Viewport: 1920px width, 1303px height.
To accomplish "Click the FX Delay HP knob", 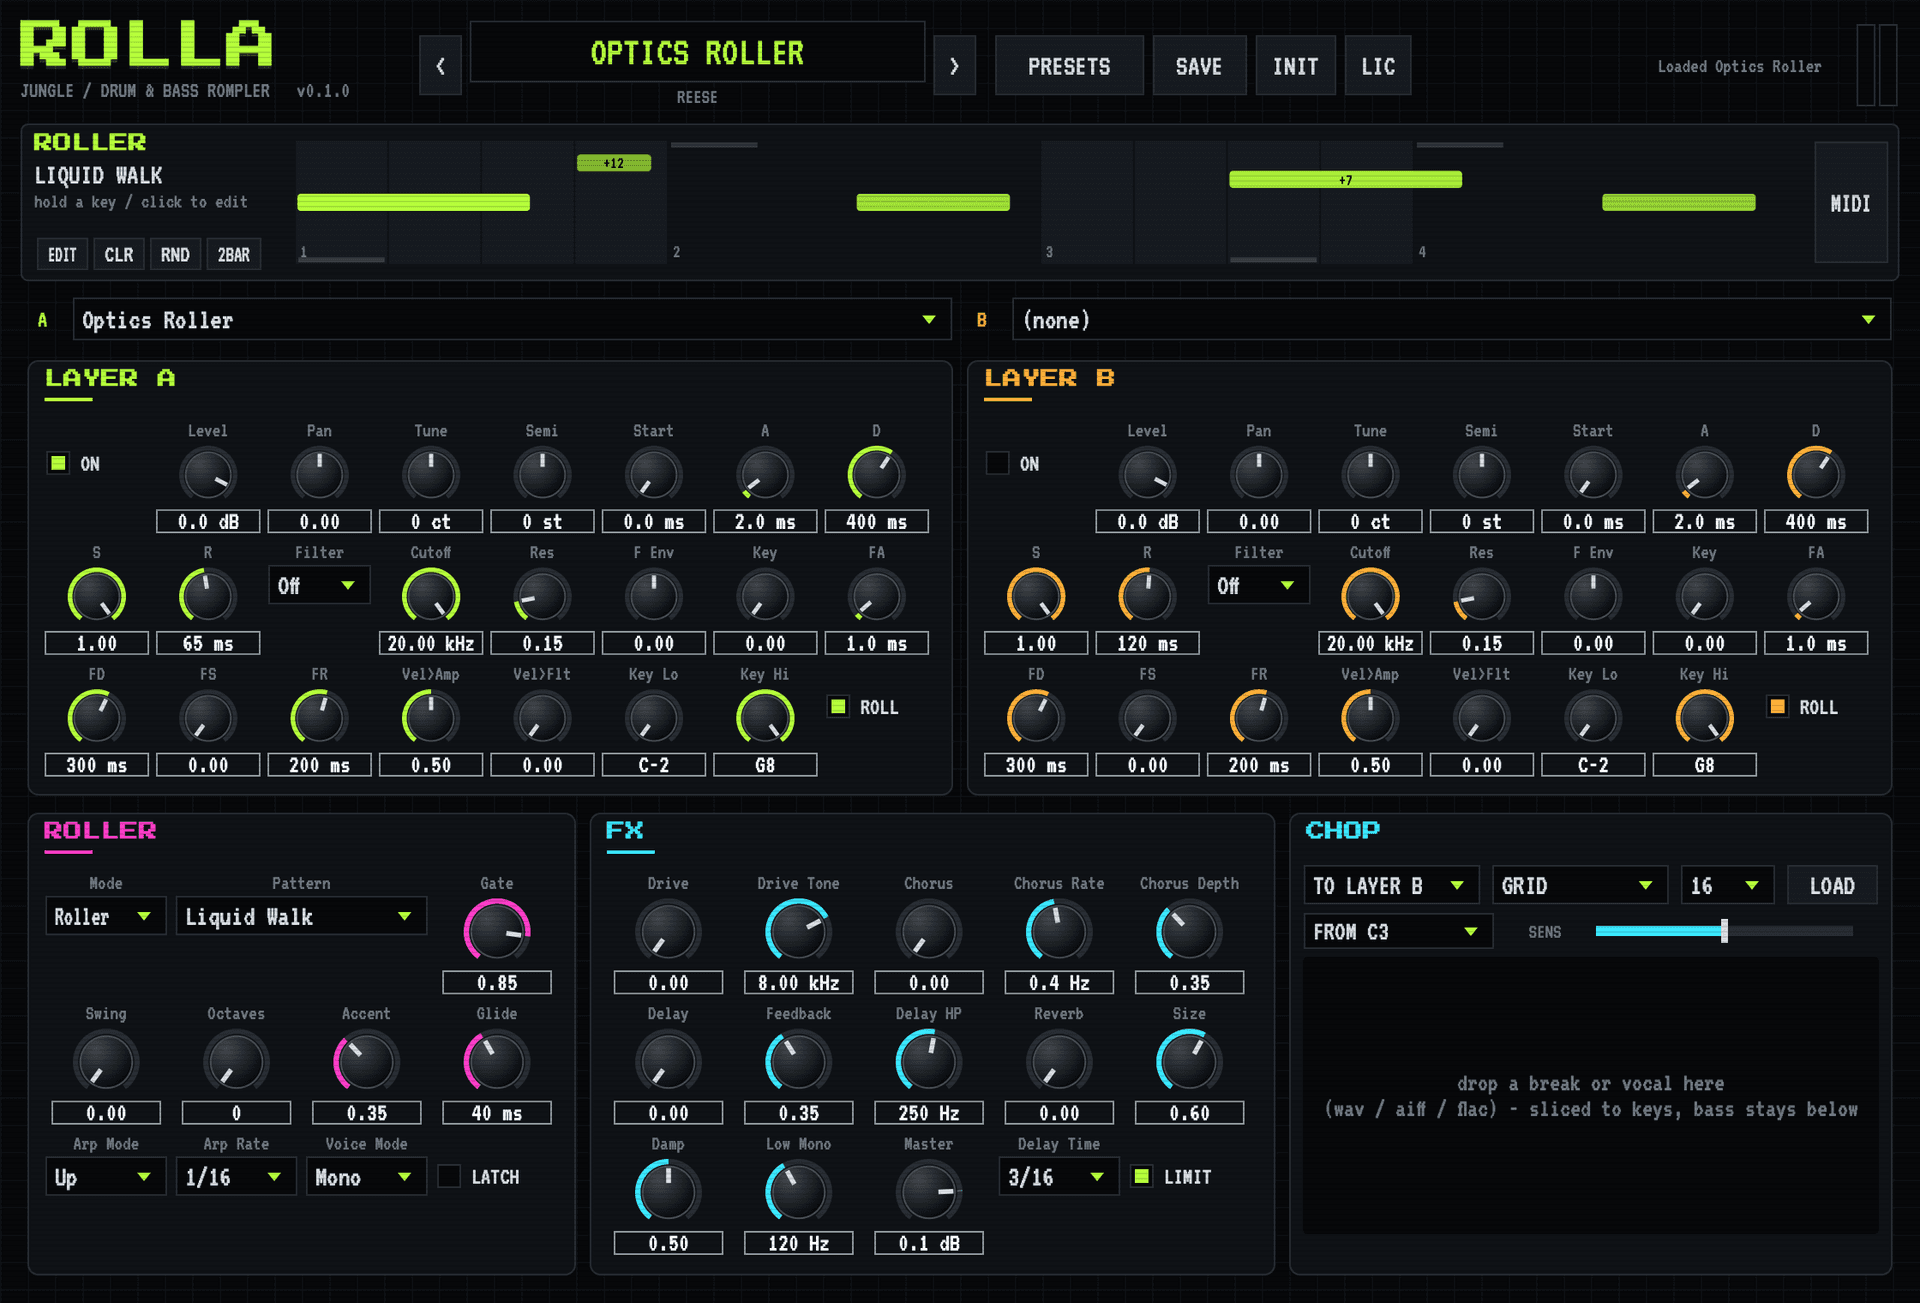I will click(929, 1062).
